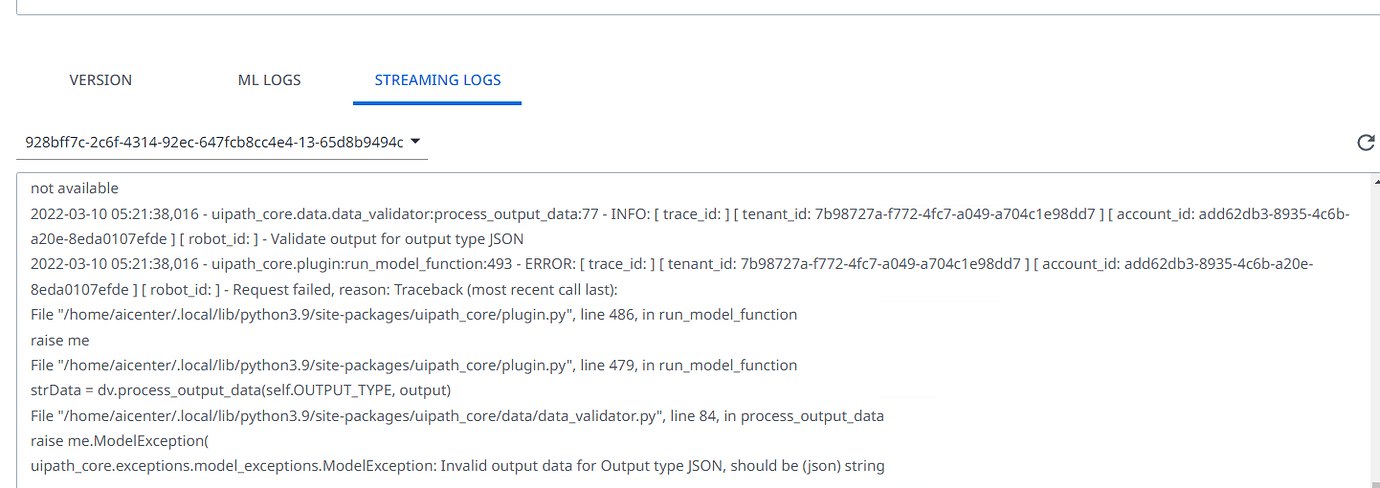Click the plugin.py line 486 traceback entry
Screen dimensions: 1380x488
[414, 315]
